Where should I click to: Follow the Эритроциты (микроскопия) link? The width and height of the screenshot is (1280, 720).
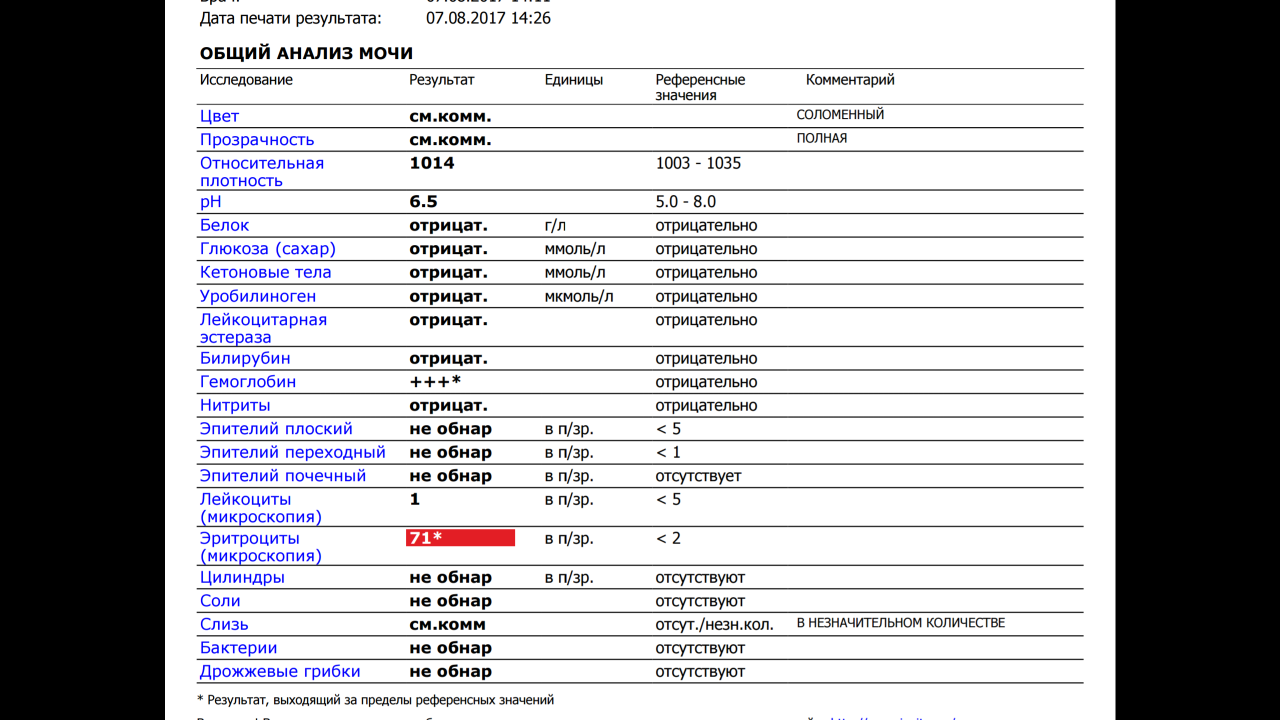[x=261, y=547]
